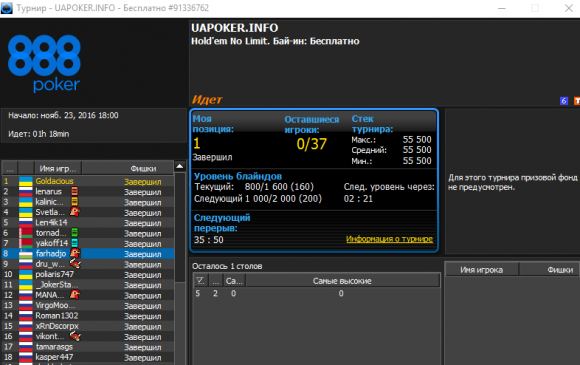This screenshot has width=580, height=365.
Task: Click the flag icon of Goldacious
Action: click(26, 181)
